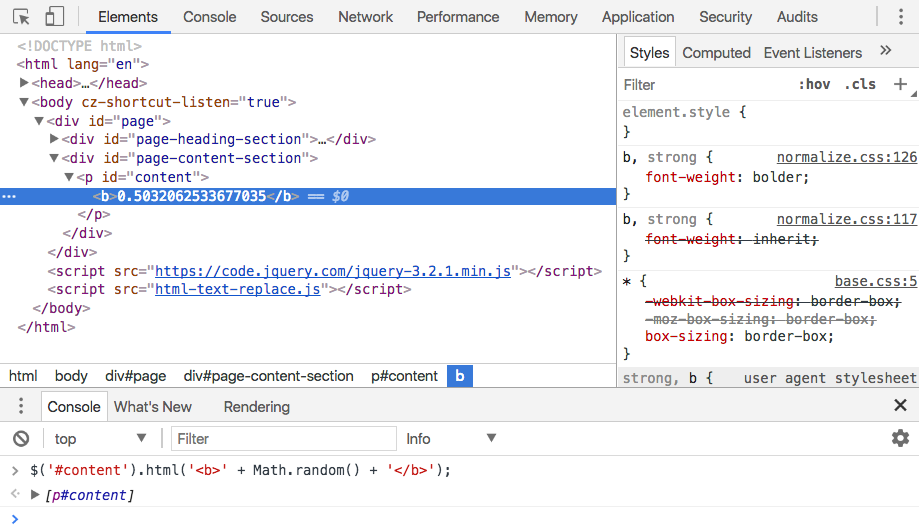The height and width of the screenshot is (530, 919).
Task: Switch to the Console panel tab
Action: pyautogui.click(x=209, y=17)
